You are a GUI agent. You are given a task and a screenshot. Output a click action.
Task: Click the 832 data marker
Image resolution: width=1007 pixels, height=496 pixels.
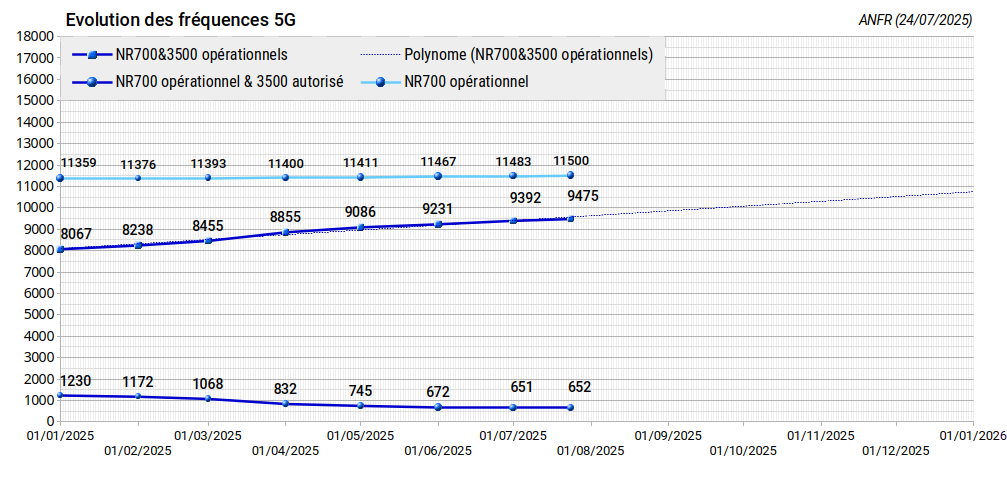click(x=285, y=404)
